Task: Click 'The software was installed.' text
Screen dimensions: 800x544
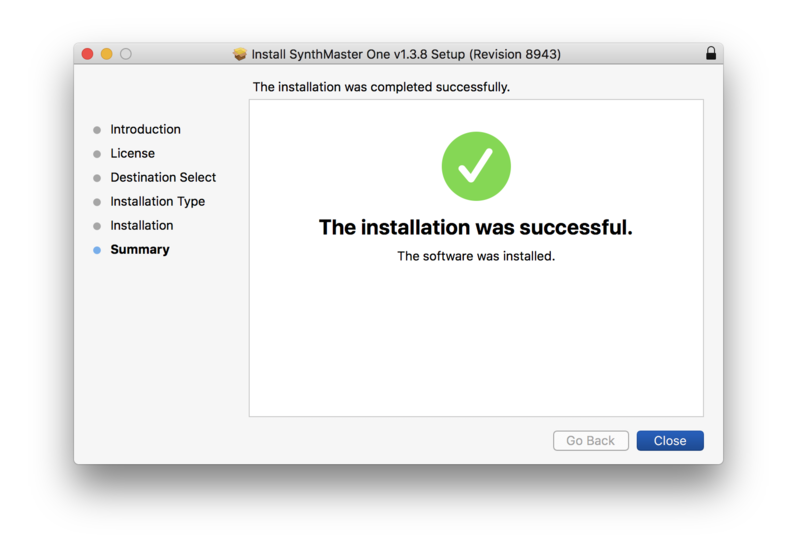Action: click(x=476, y=256)
